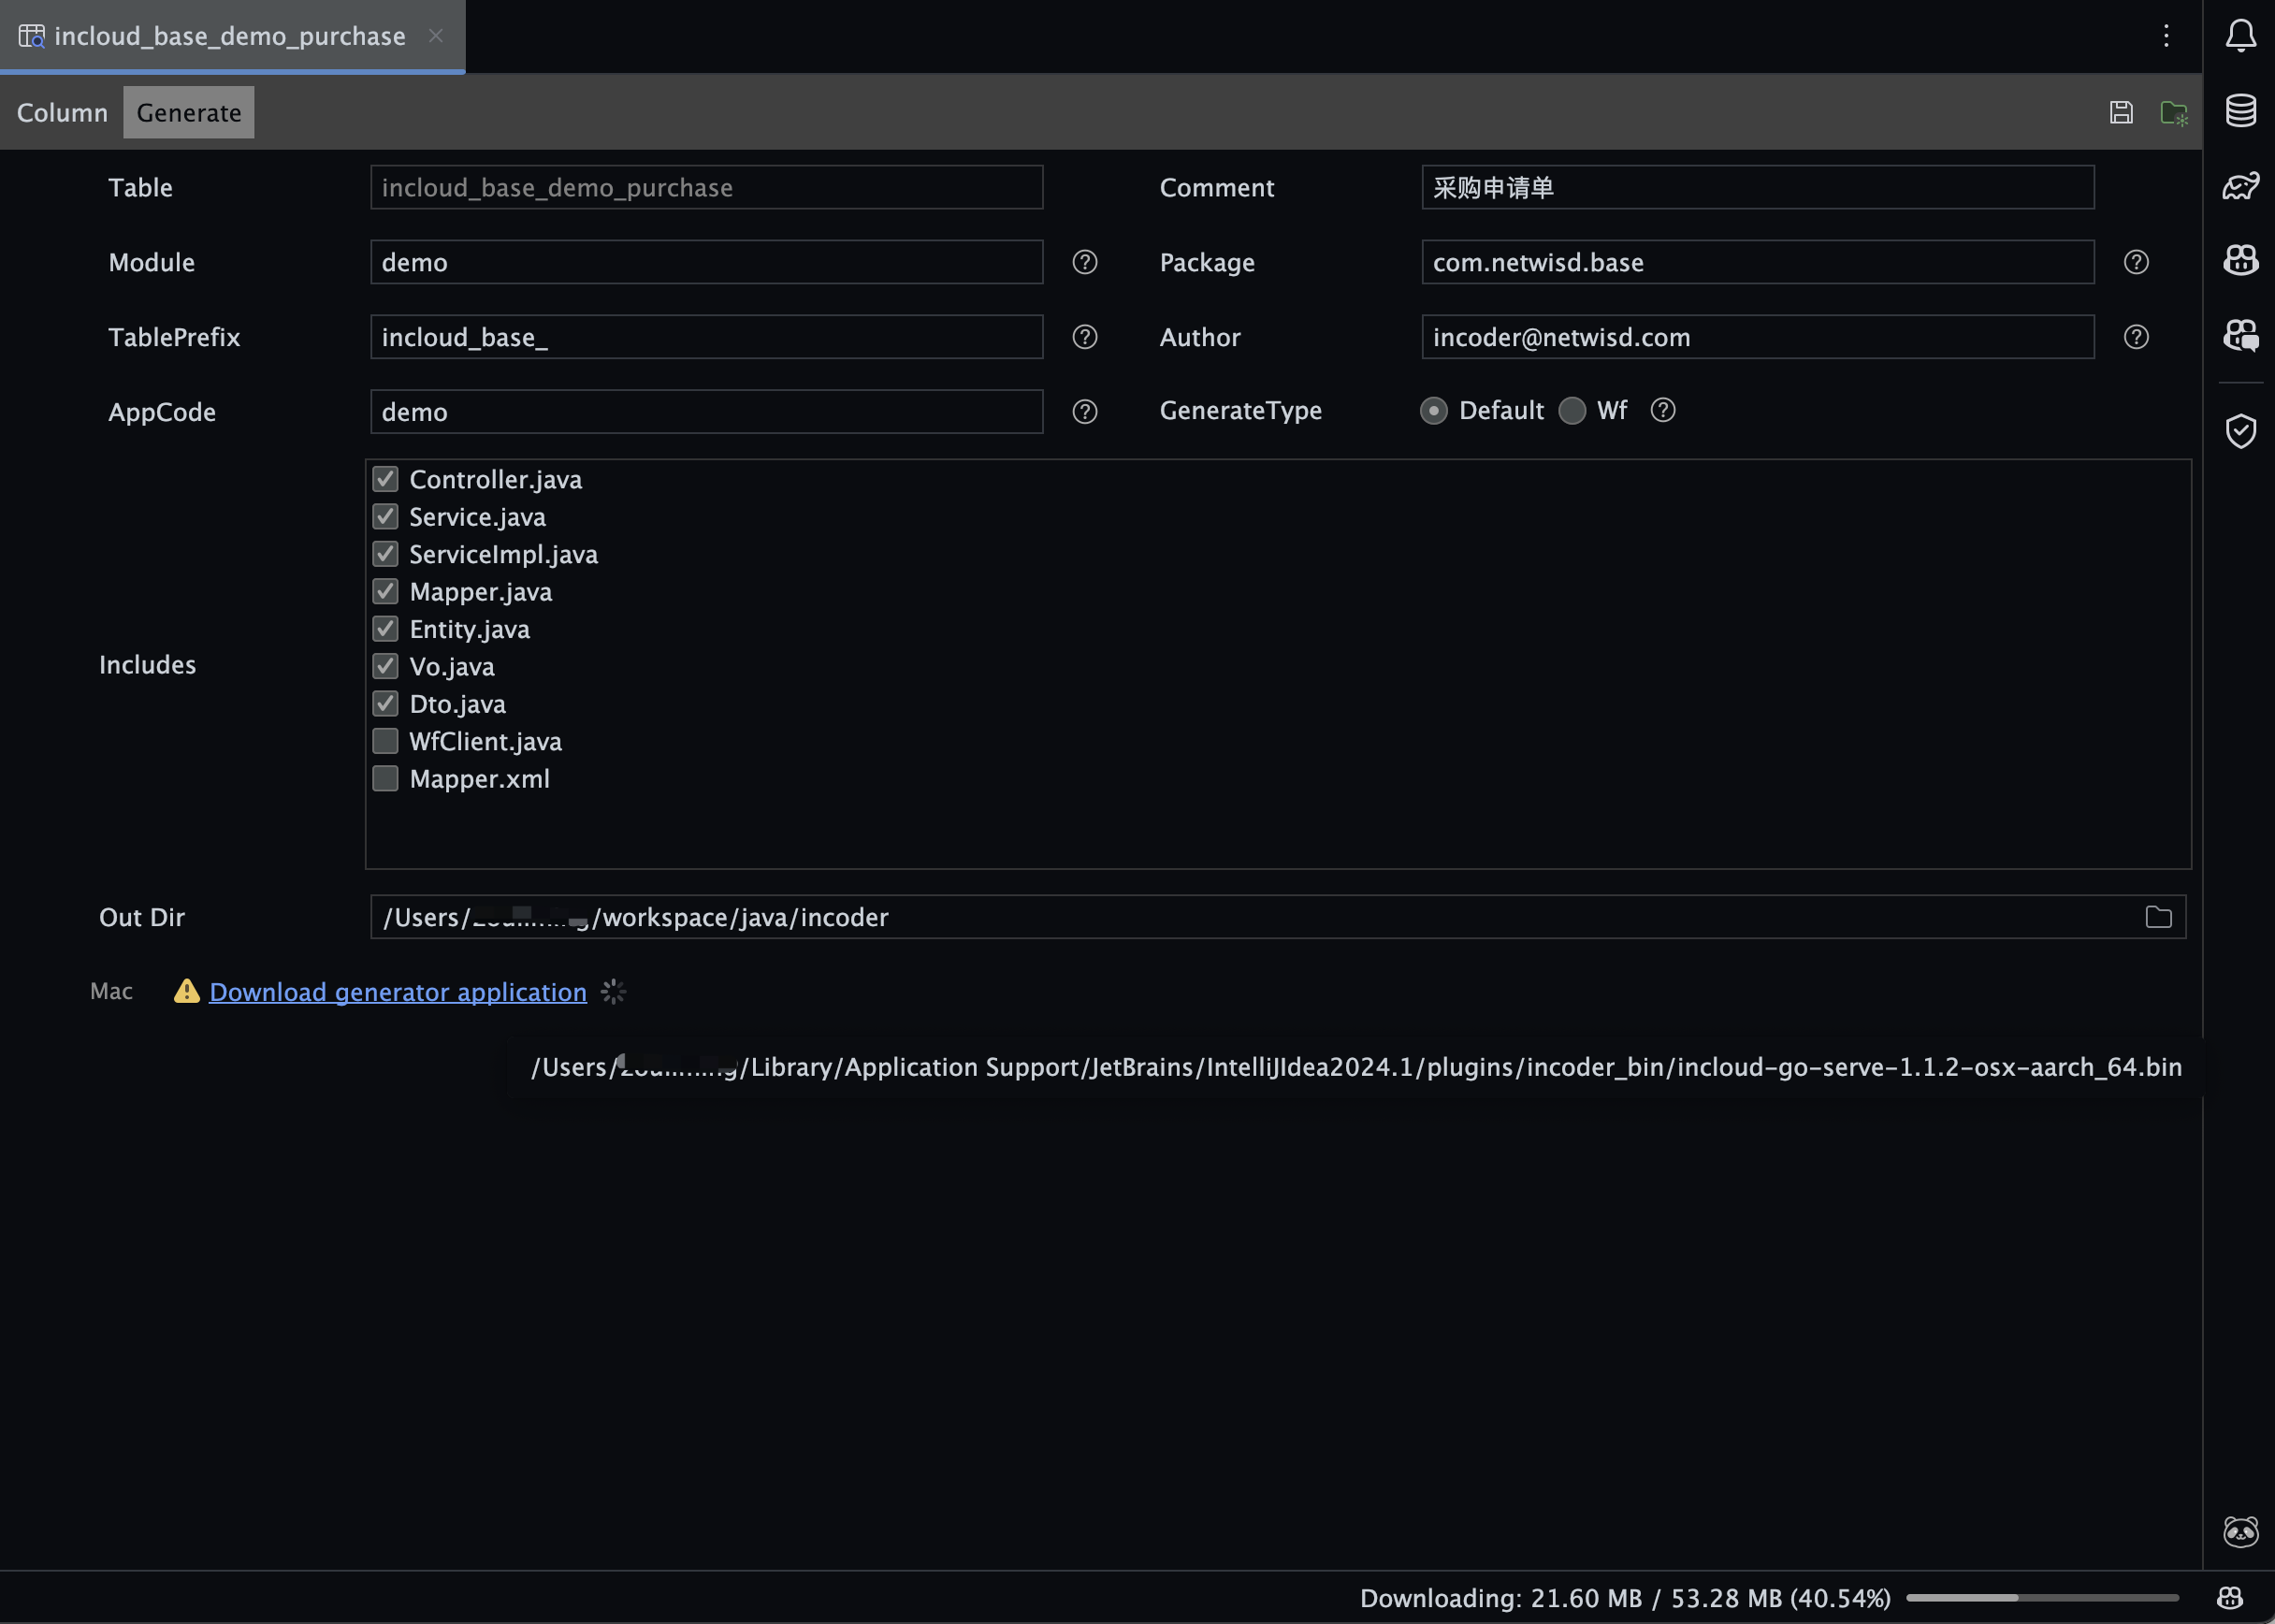Switch to the Column tab

coord(62,112)
